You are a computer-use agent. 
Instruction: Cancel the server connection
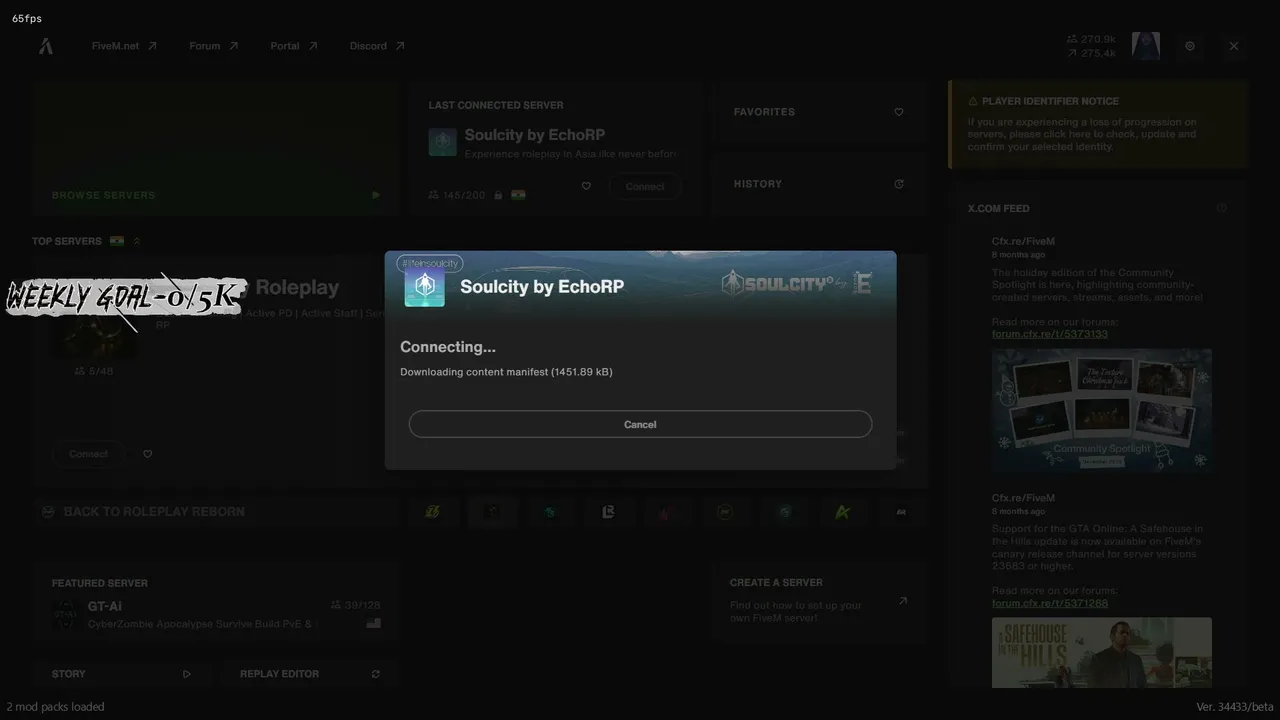(x=640, y=424)
